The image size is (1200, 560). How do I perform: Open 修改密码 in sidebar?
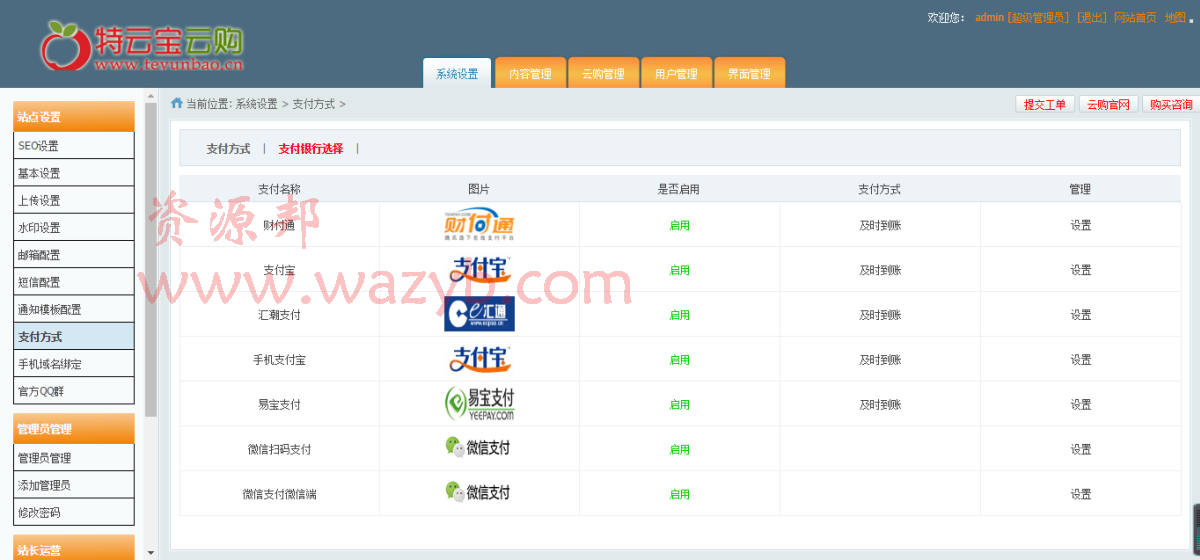[73, 512]
